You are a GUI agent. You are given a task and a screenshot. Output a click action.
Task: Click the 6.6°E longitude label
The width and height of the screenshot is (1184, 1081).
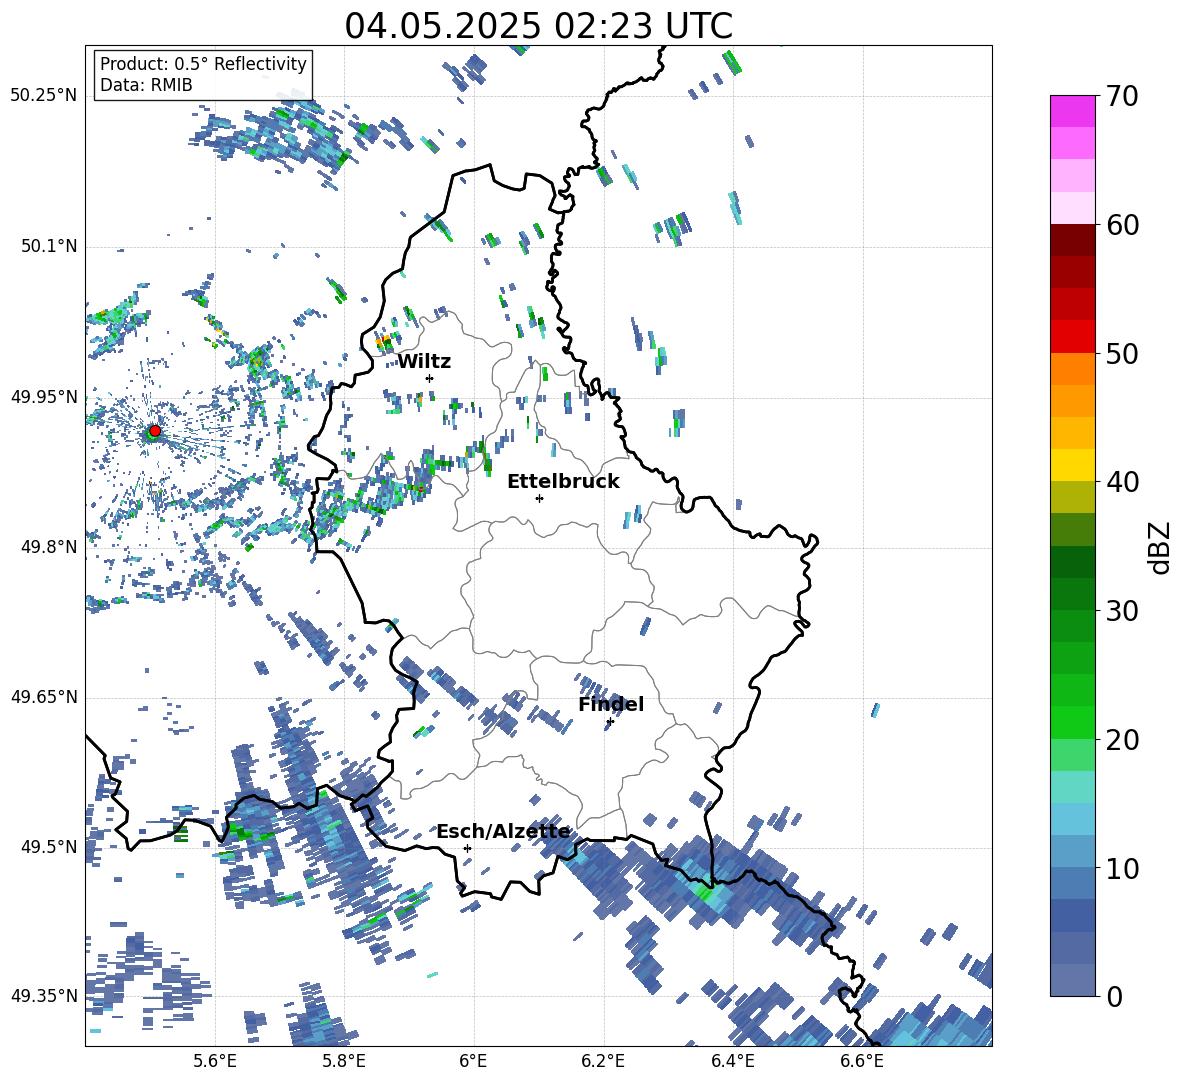coord(862,1061)
